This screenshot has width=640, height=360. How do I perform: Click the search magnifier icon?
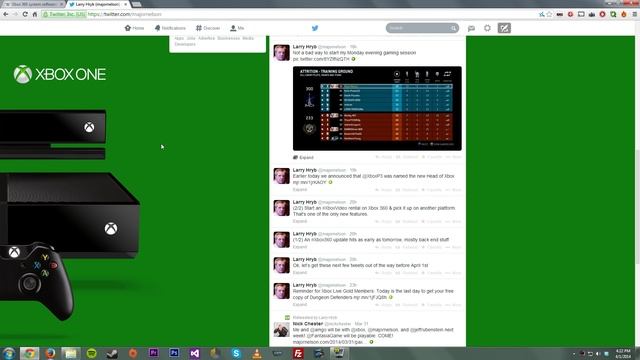click(453, 28)
